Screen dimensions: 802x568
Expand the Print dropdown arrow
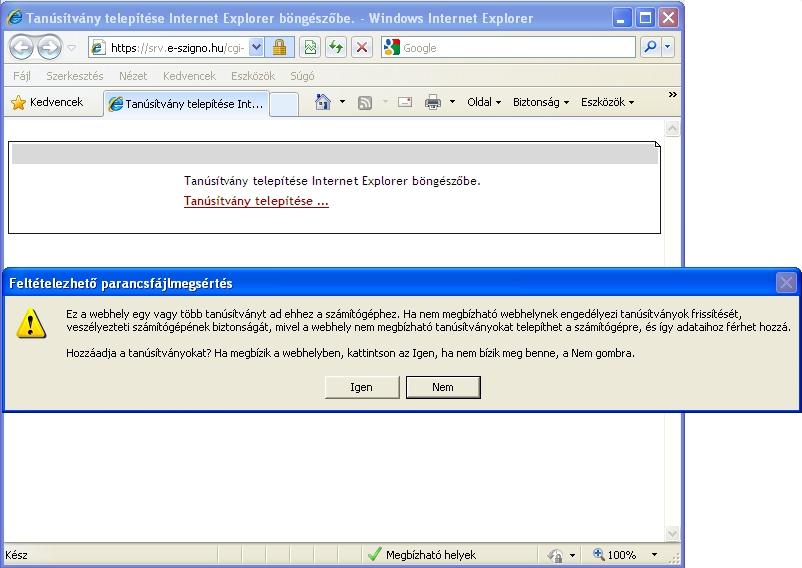click(x=452, y=102)
